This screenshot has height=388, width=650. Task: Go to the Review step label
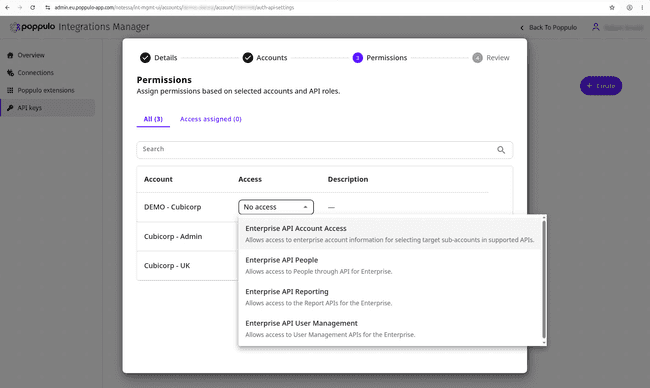498,58
